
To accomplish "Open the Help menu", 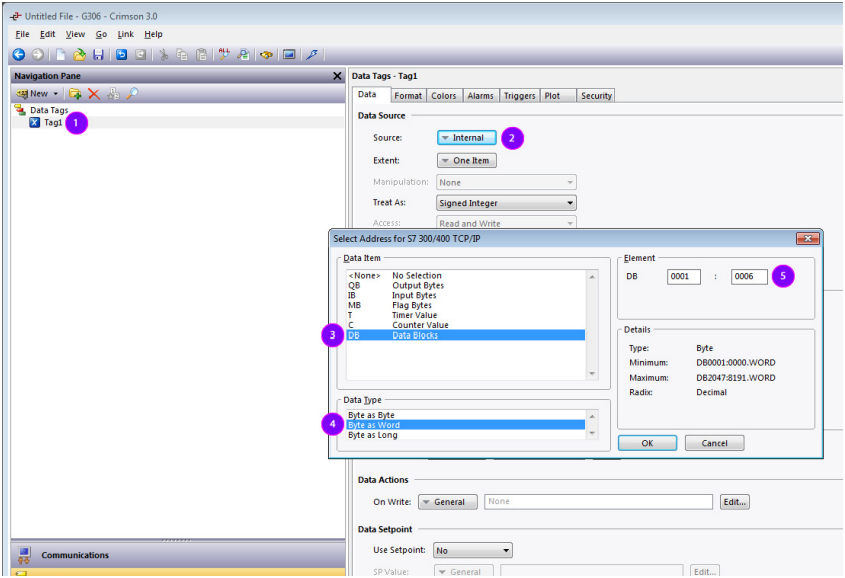I will pos(153,34).
